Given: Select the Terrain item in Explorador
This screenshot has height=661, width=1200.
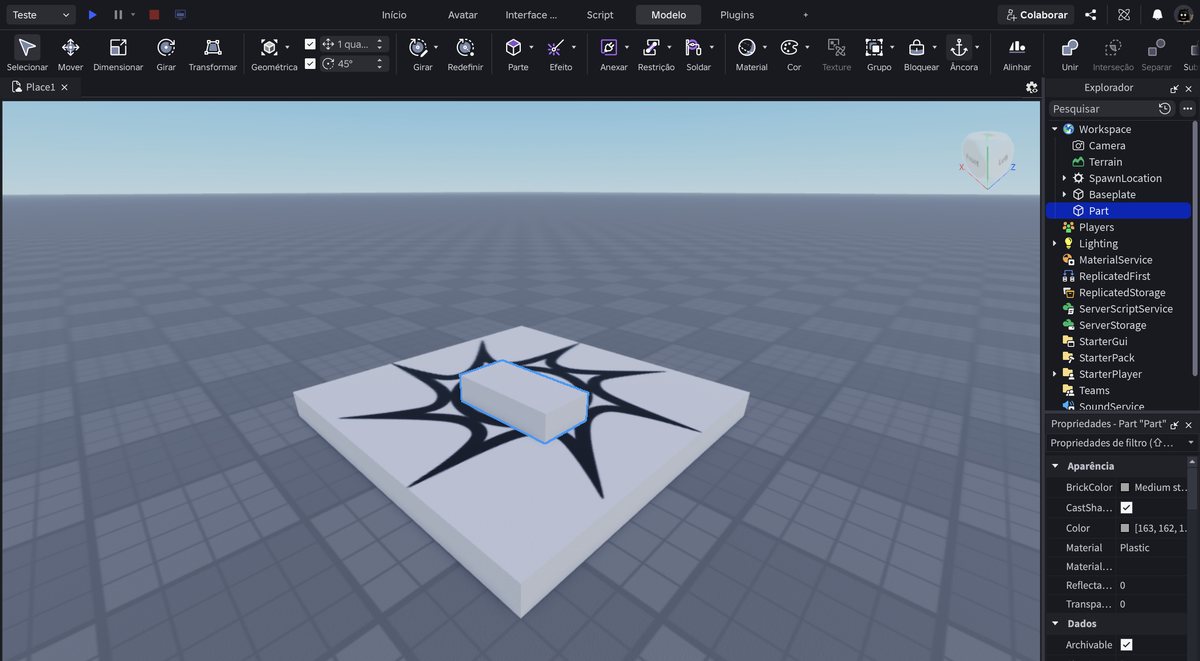Looking at the screenshot, I should click(1105, 162).
